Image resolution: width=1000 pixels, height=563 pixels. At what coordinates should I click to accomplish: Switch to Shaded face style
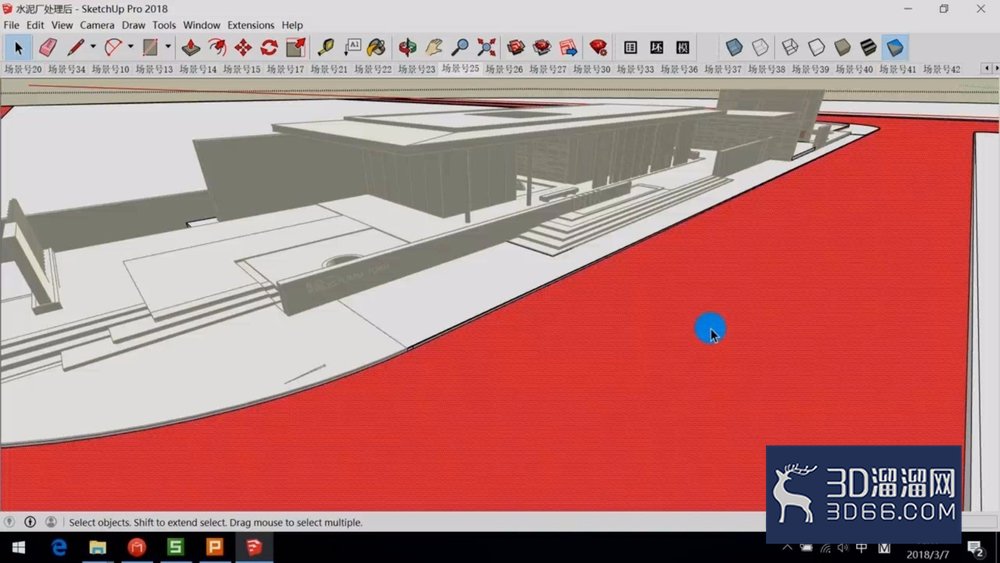coord(842,47)
